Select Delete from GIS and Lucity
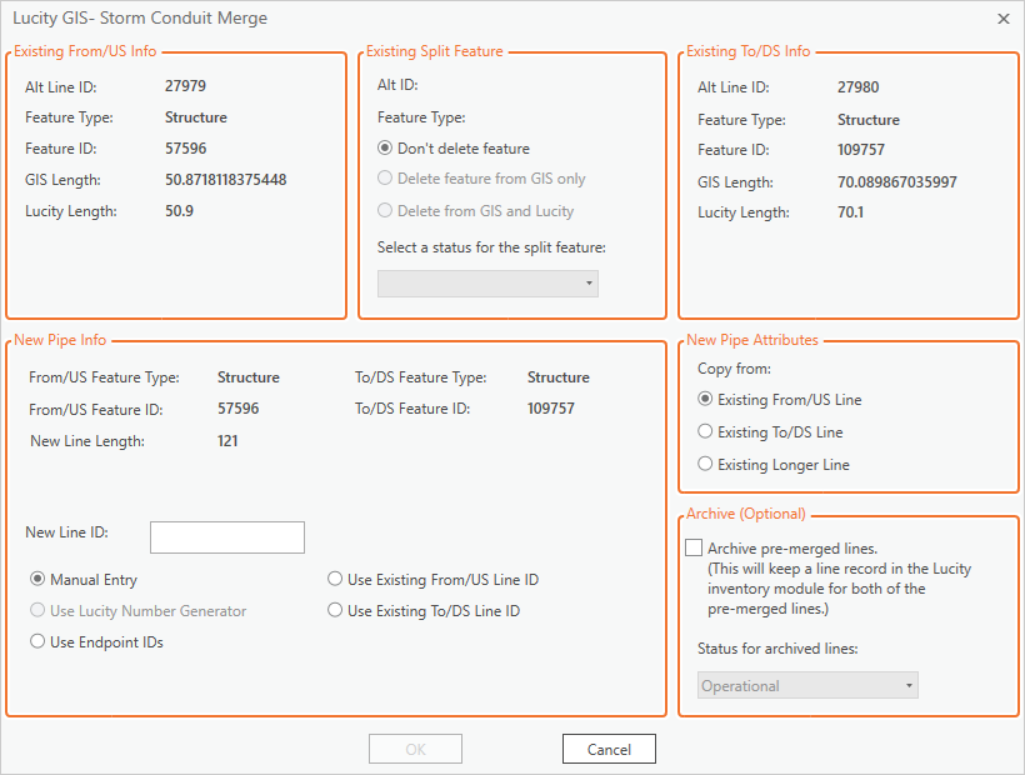 (x=476, y=210)
